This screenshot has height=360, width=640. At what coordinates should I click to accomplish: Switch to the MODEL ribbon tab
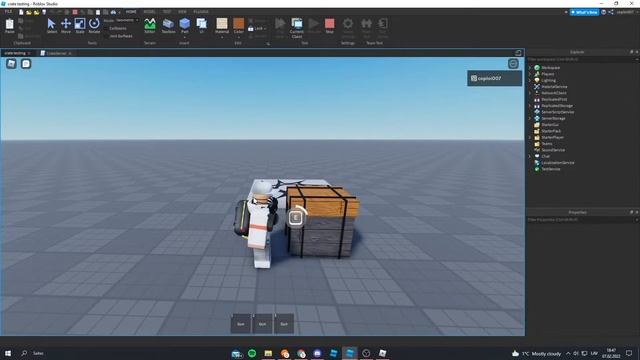tap(149, 12)
